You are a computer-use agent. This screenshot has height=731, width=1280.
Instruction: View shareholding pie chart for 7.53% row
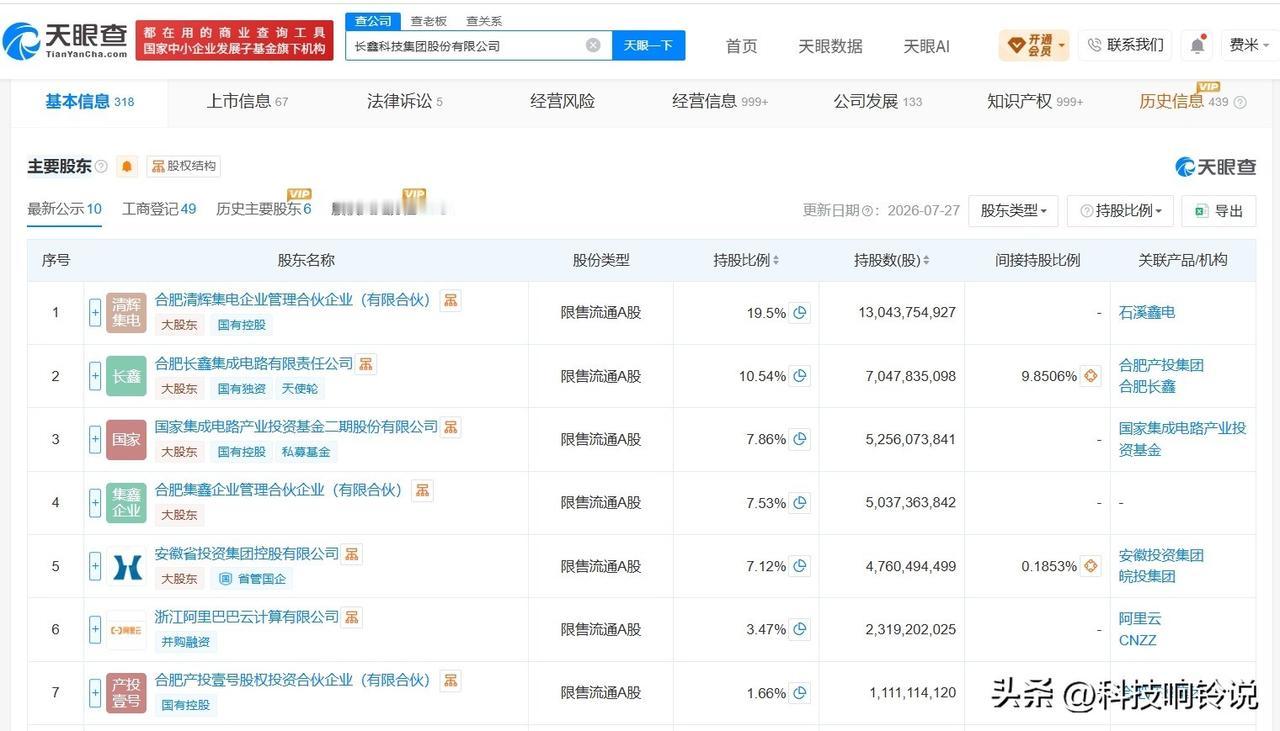800,503
